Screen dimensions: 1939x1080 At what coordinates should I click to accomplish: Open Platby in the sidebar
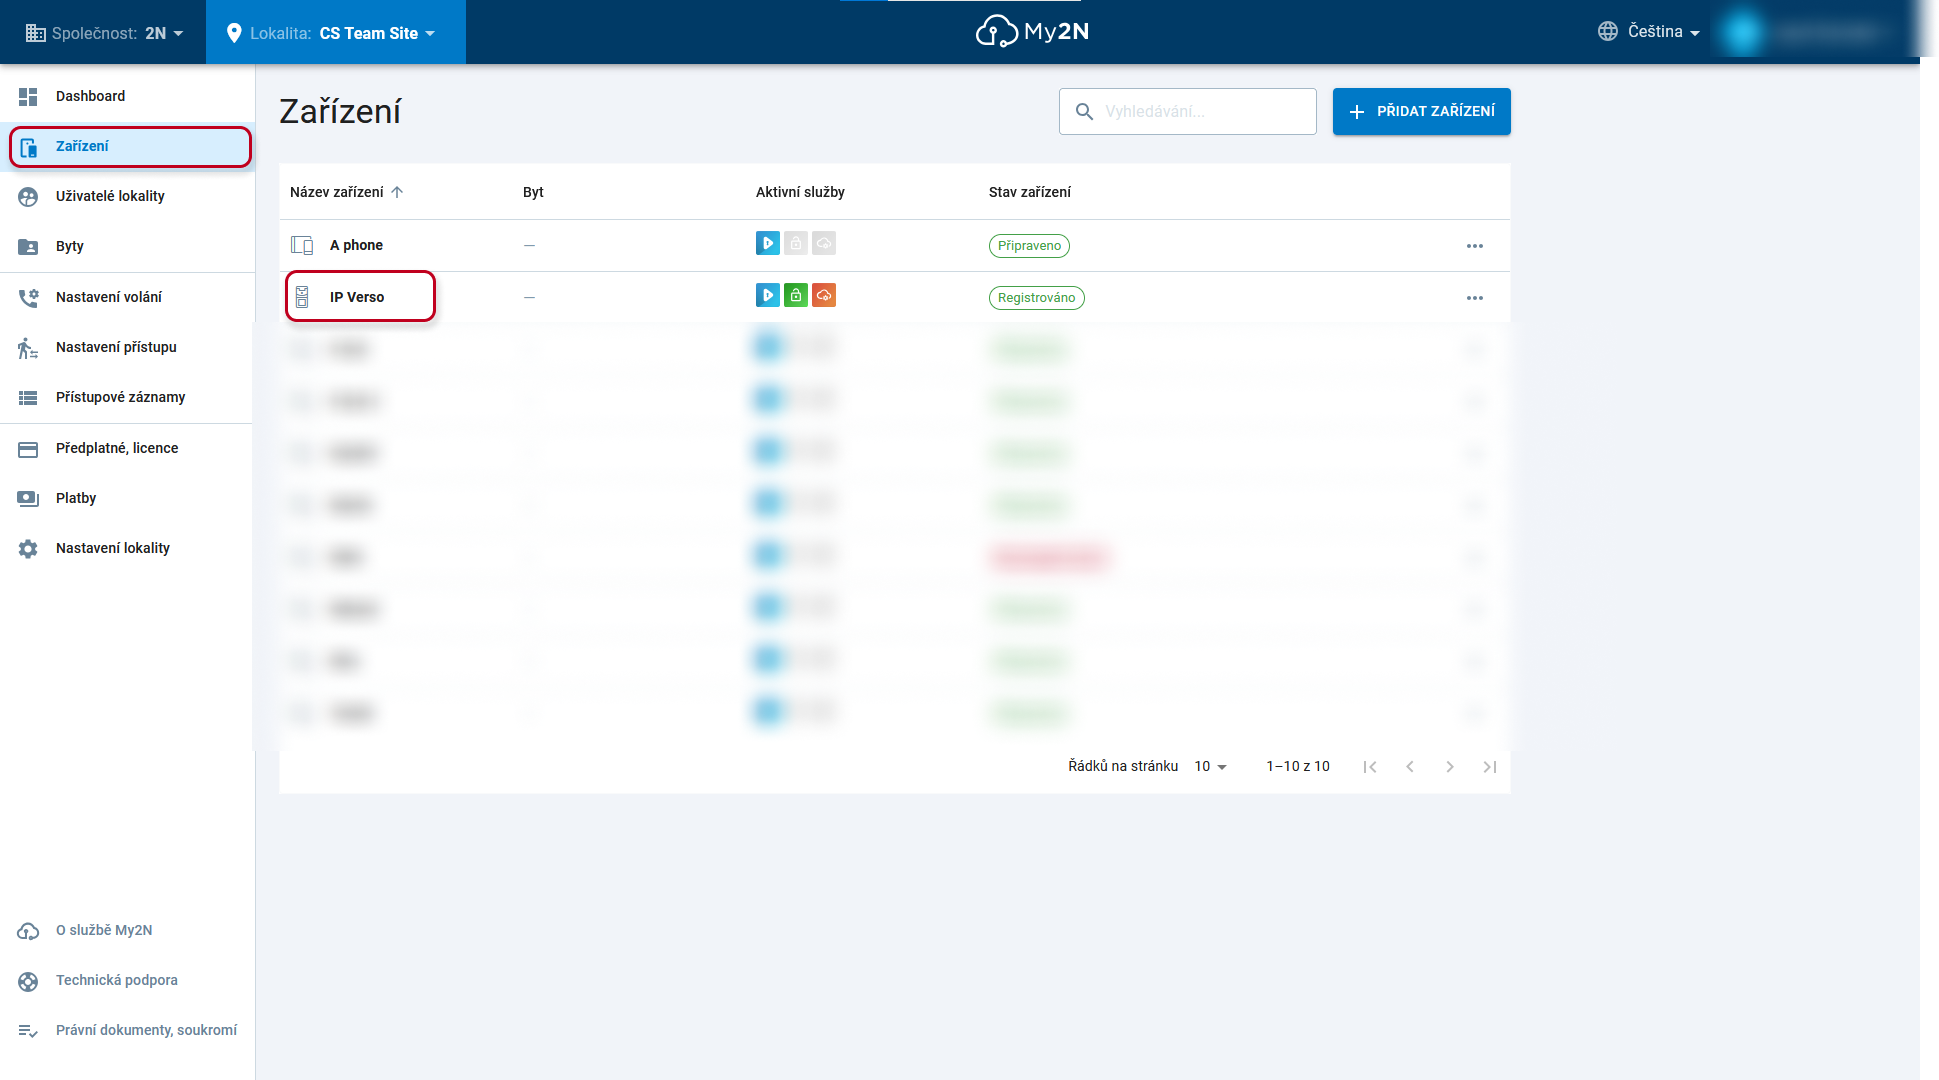tap(127, 499)
